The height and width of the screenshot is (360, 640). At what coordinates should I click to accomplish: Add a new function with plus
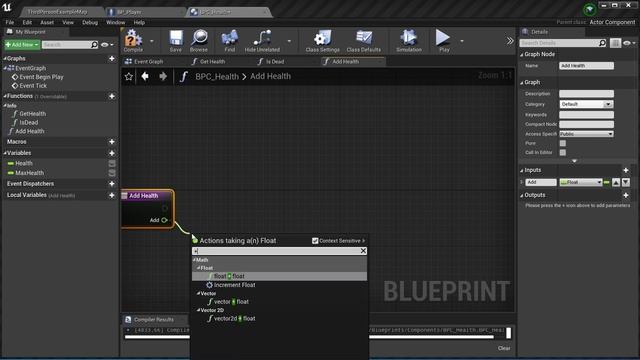(111, 96)
